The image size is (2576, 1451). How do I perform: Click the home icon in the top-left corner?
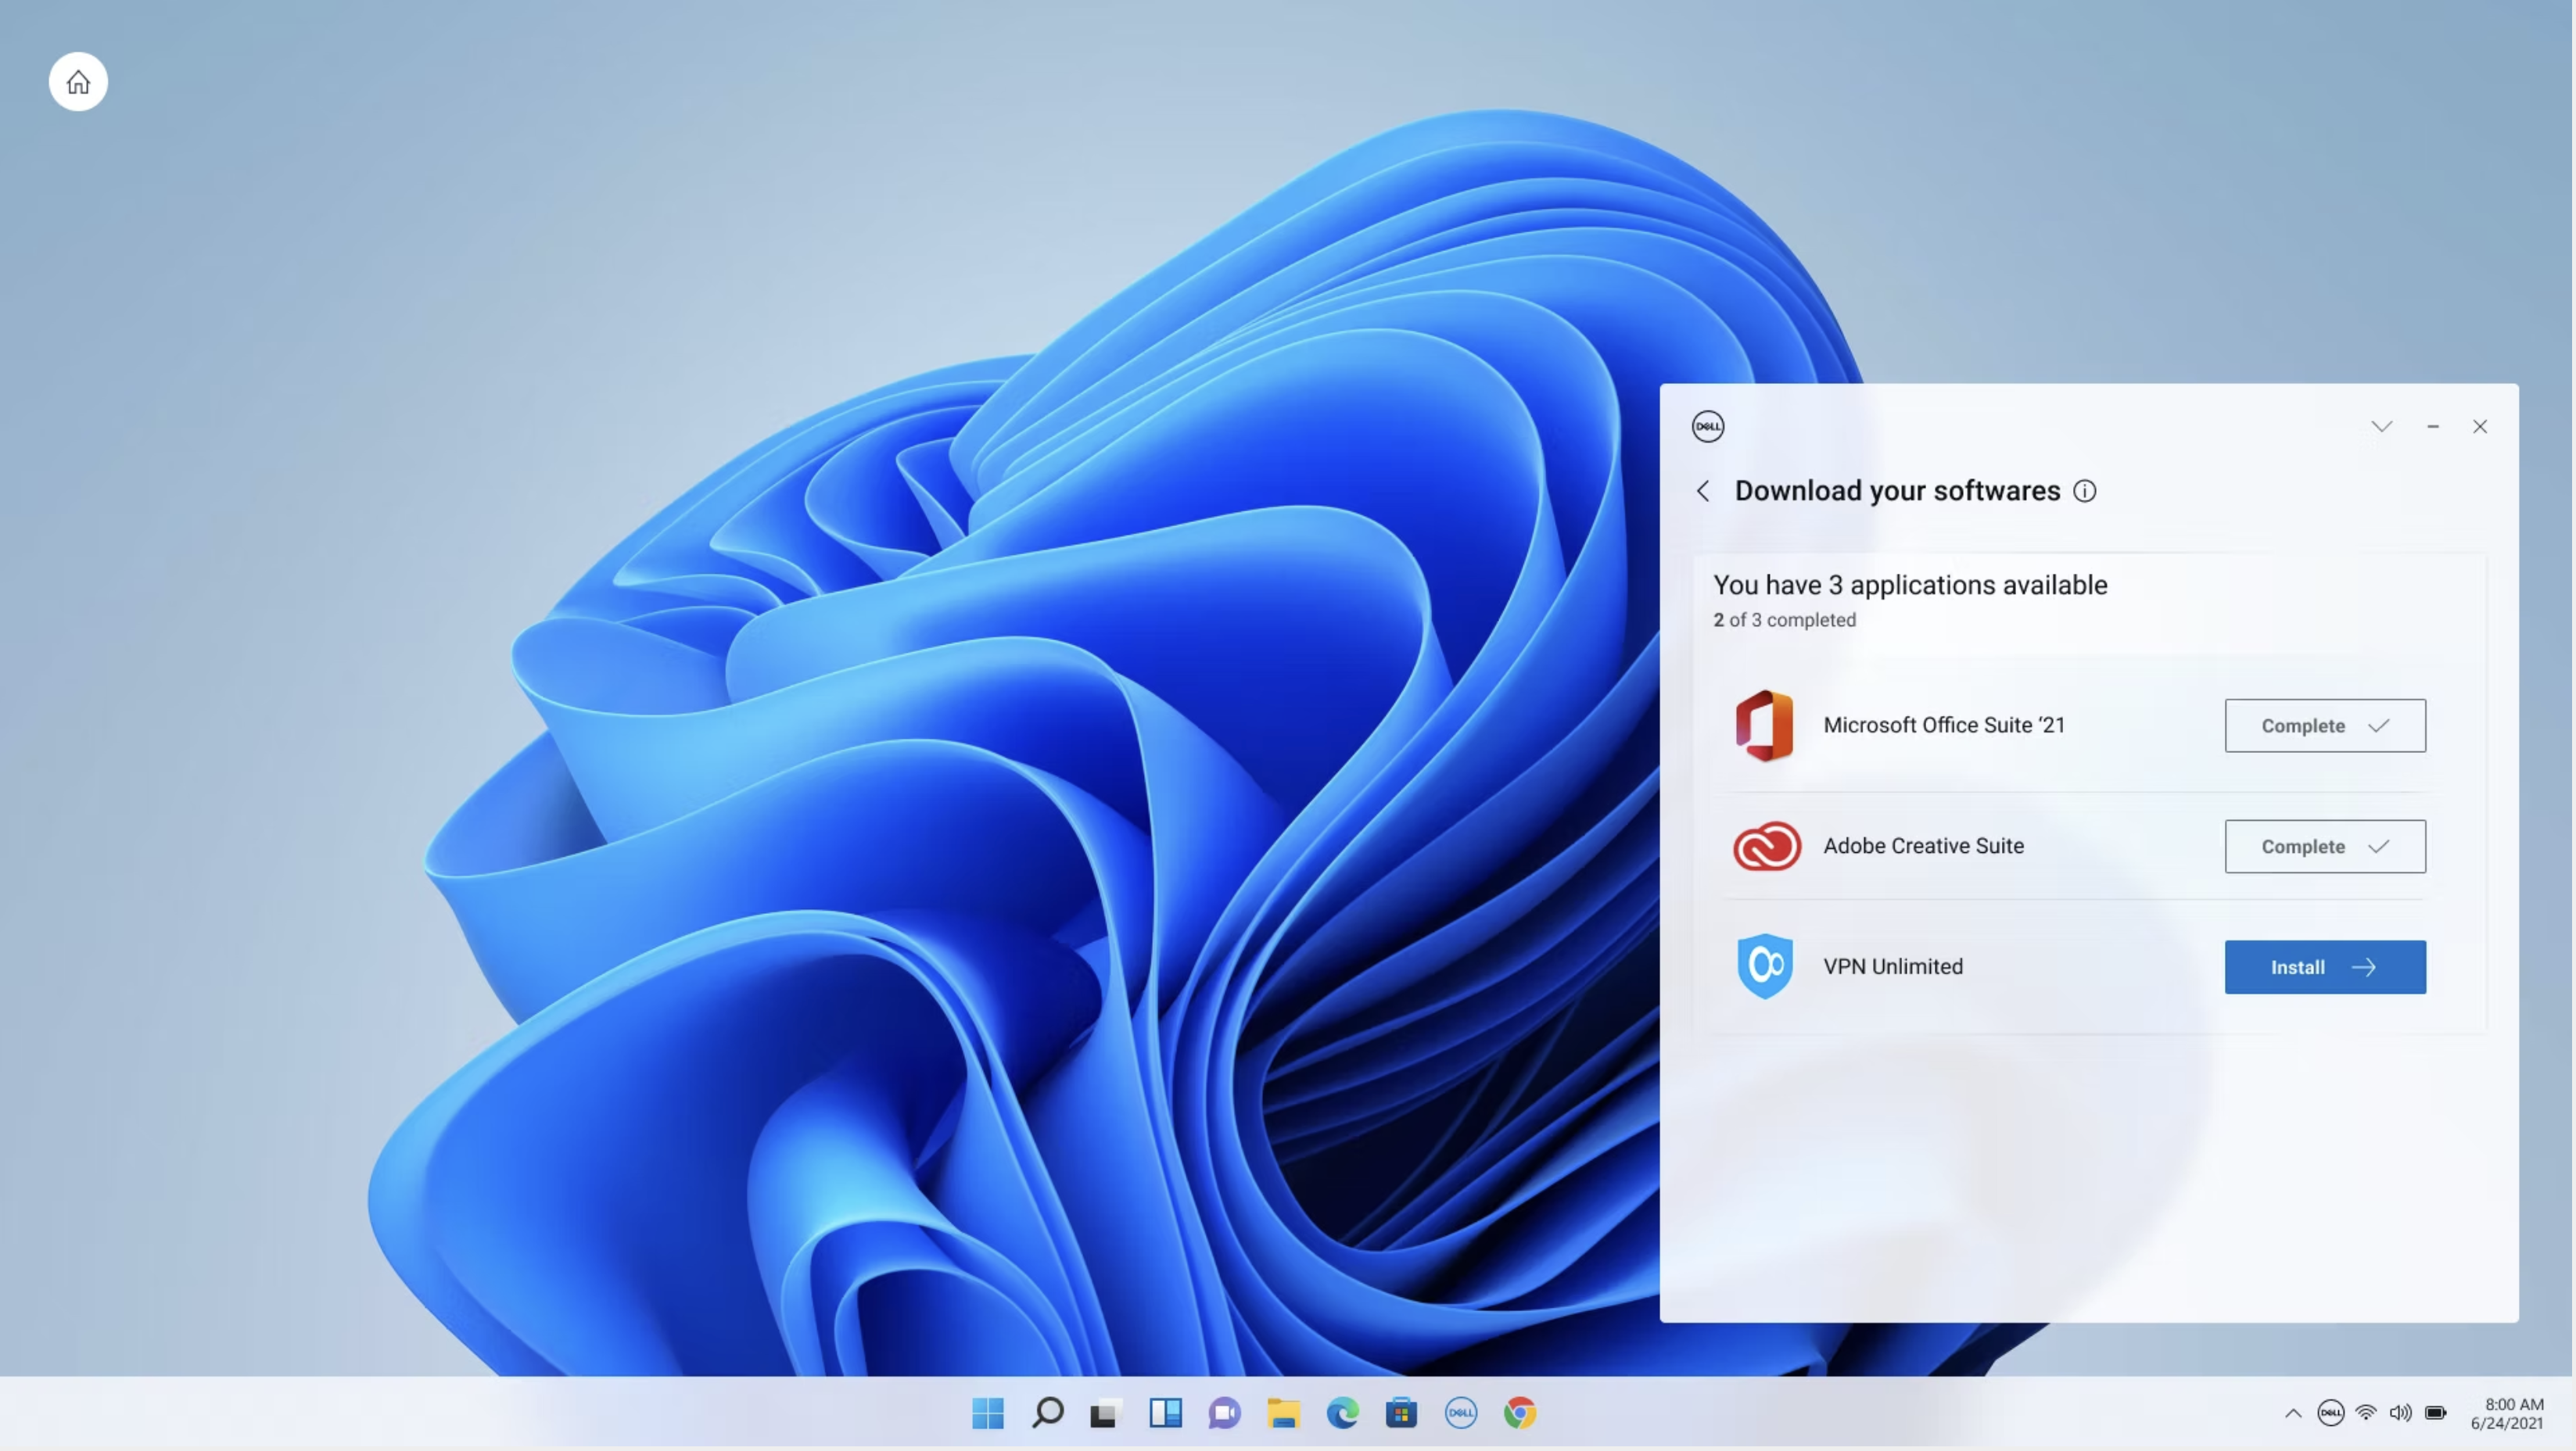(x=78, y=82)
